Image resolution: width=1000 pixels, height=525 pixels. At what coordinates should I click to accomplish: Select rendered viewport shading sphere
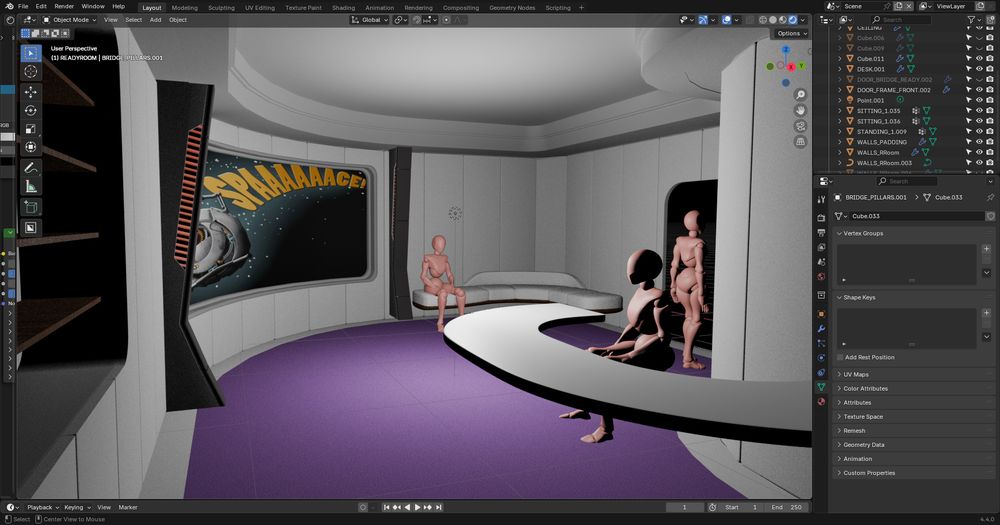[792, 20]
